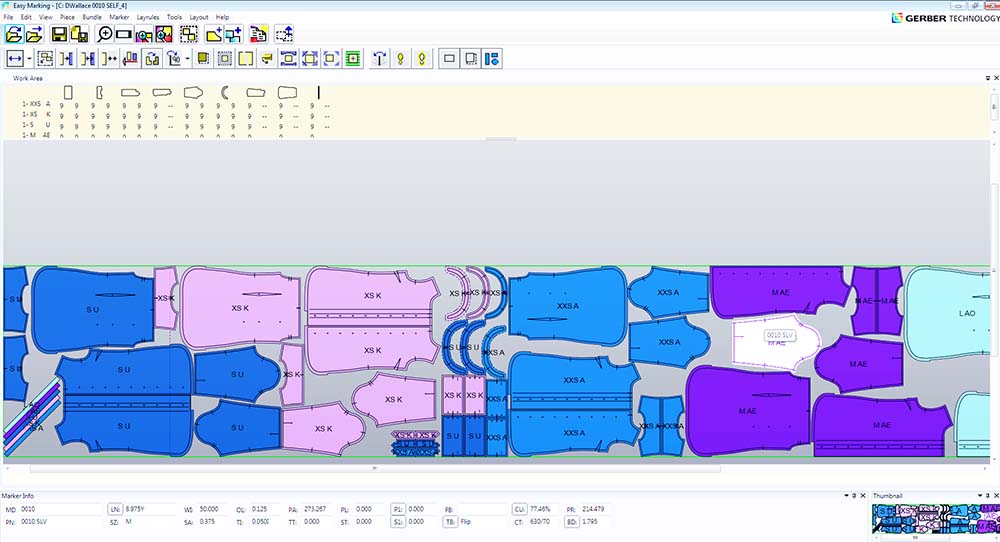1000x542 pixels.
Task: Open the Layrules menu
Action: click(x=149, y=17)
